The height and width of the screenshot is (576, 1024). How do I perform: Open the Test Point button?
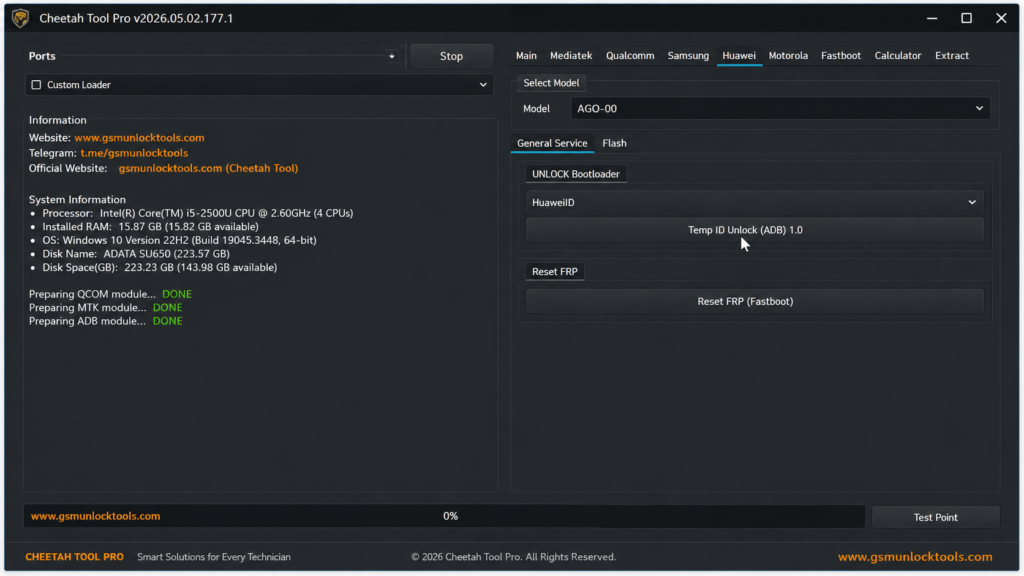pos(935,517)
